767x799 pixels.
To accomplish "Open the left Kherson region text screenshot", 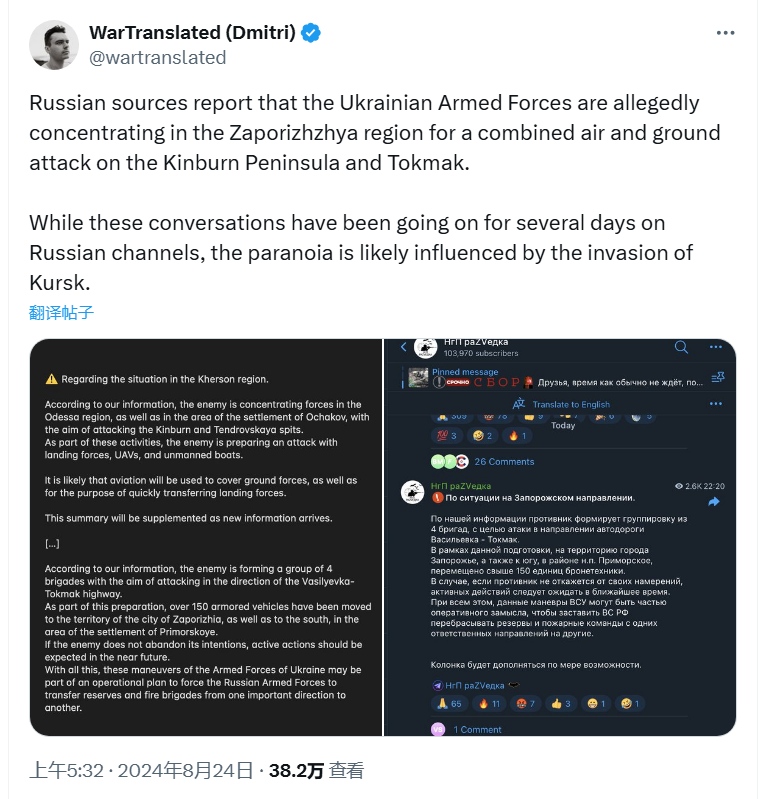I will point(206,538).
